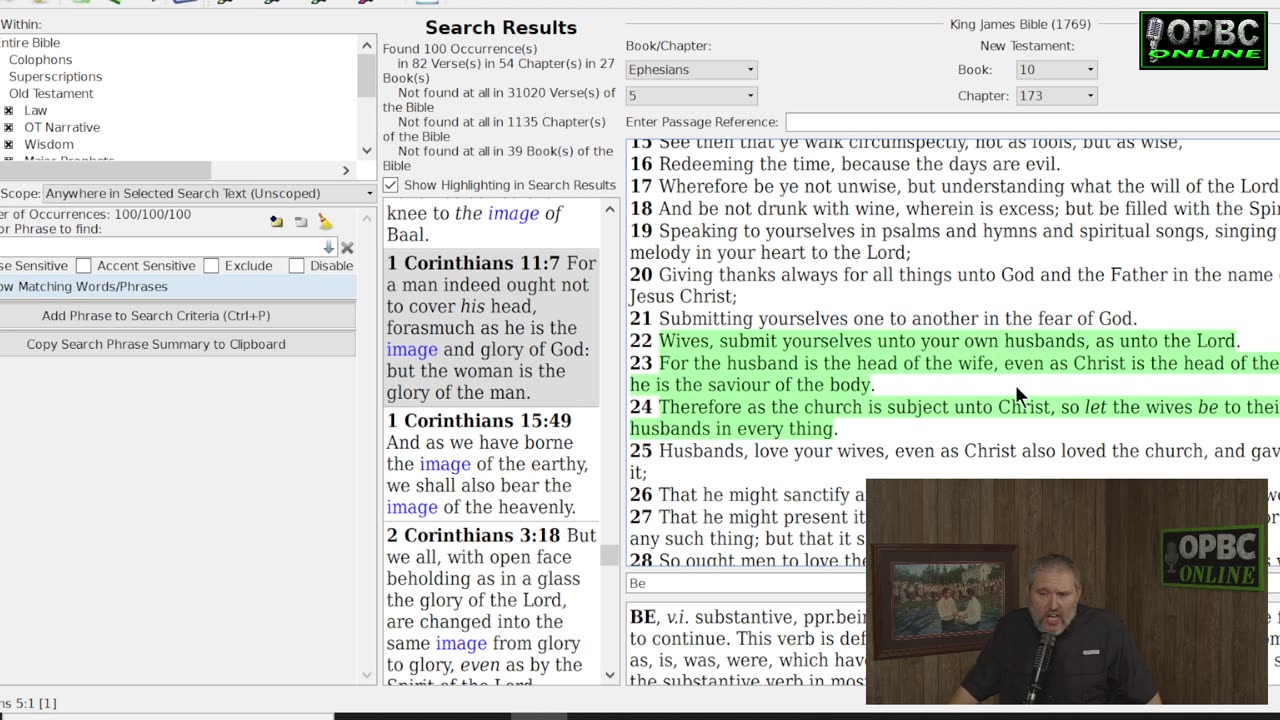The width and height of the screenshot is (1280, 720).
Task: Click verse 21 Submitting yourselves
Action: pos(883,319)
